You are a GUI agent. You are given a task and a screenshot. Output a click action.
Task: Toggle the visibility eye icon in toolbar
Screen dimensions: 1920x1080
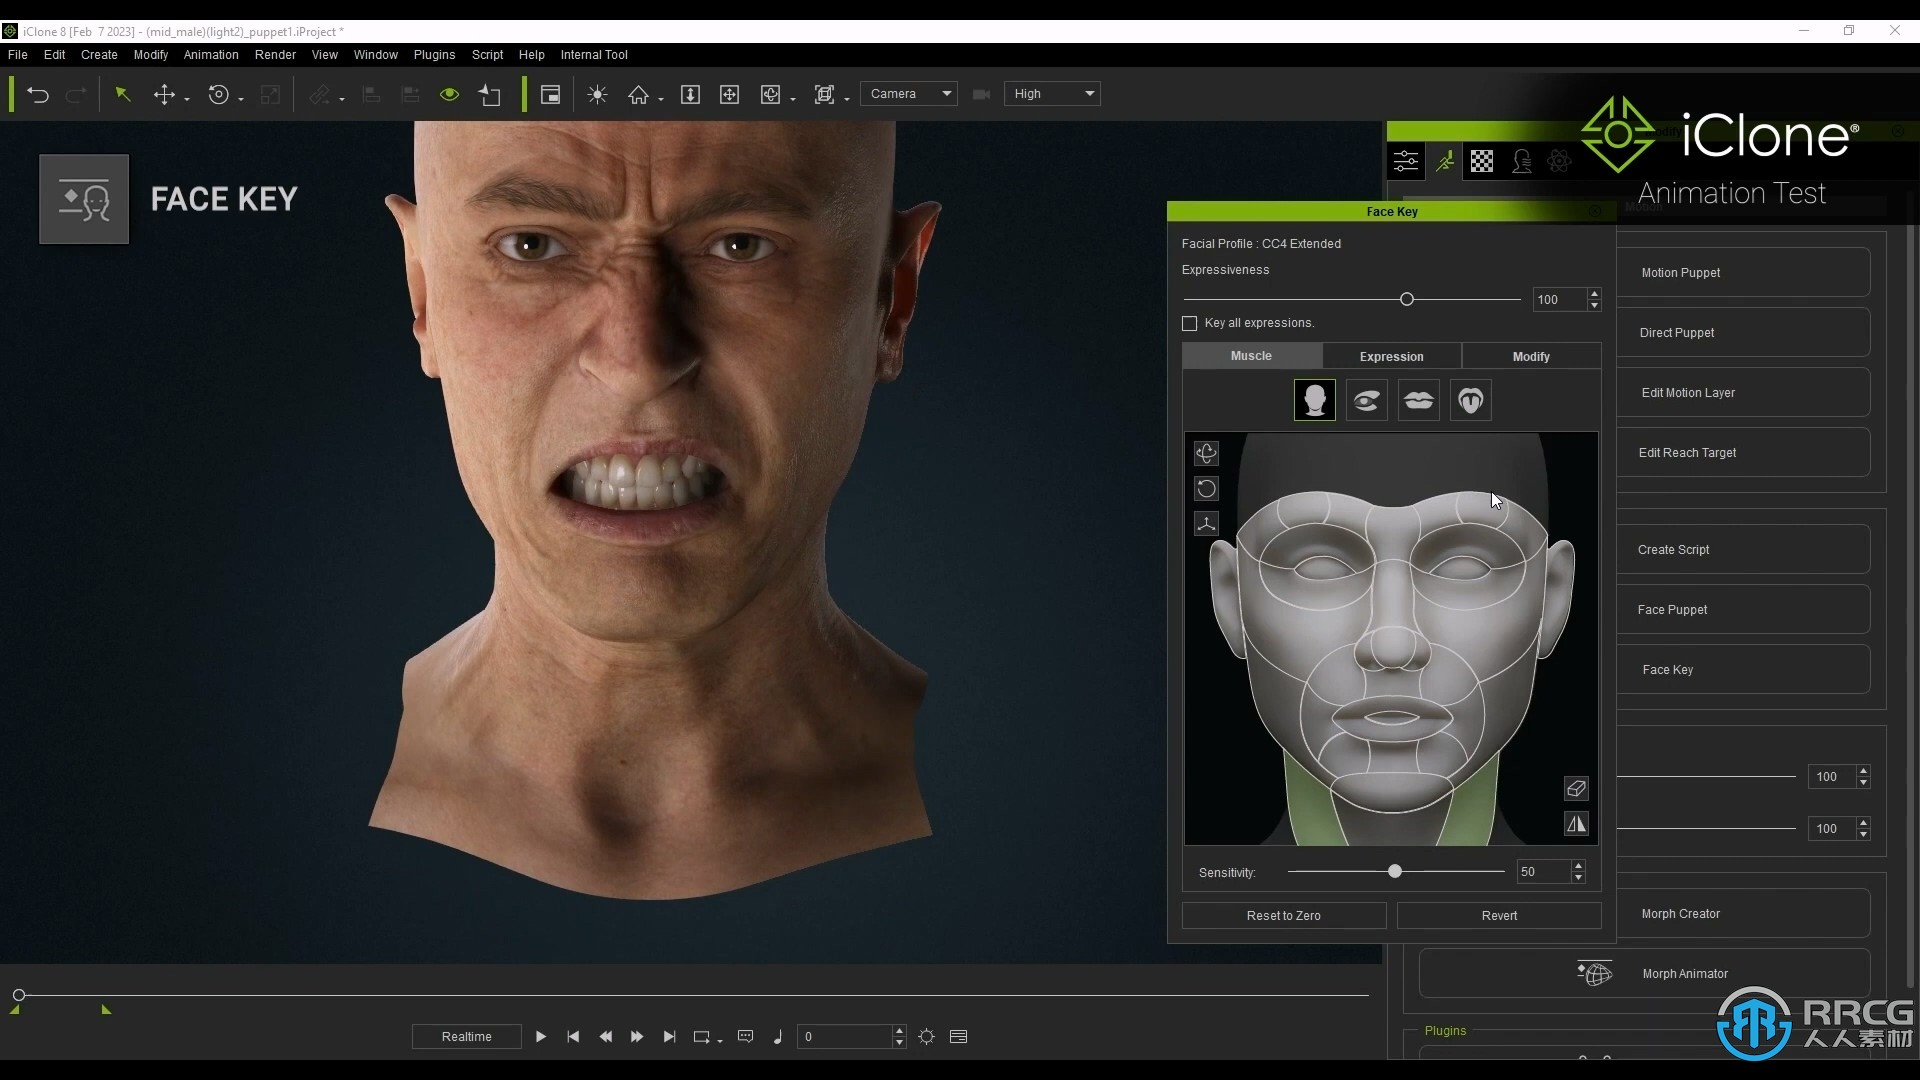tap(448, 93)
